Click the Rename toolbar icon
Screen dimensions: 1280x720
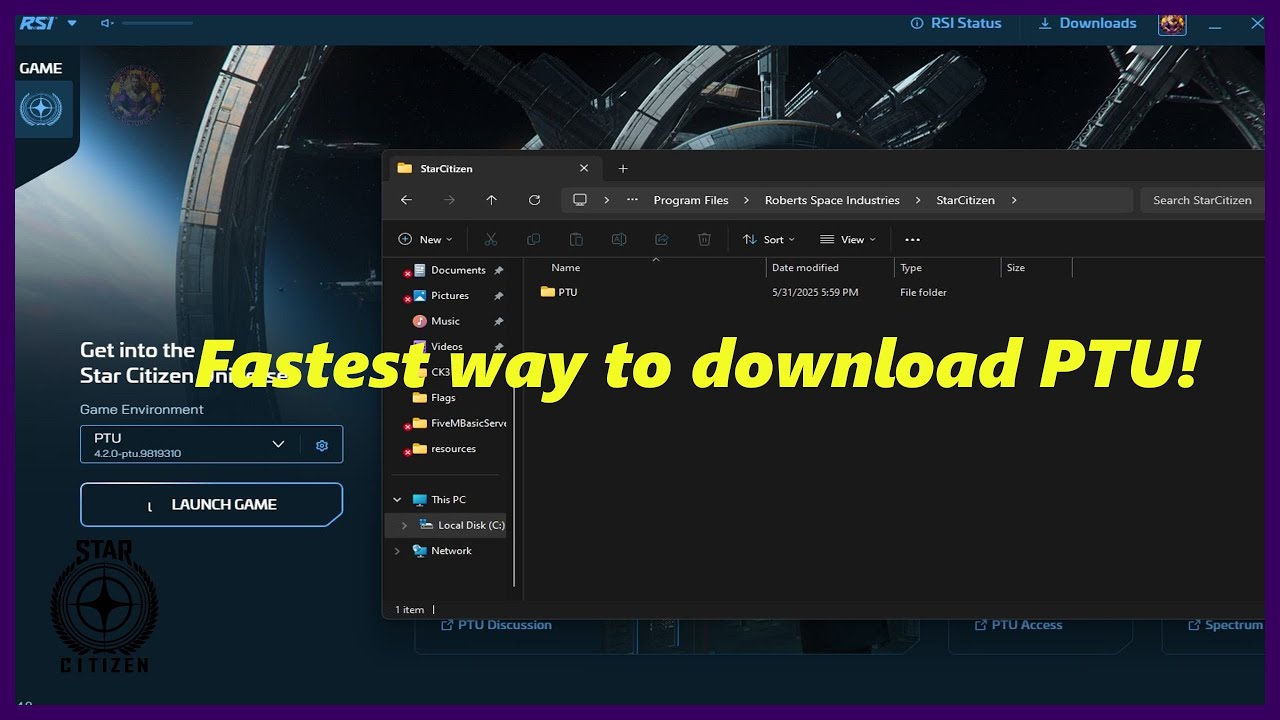coord(619,239)
